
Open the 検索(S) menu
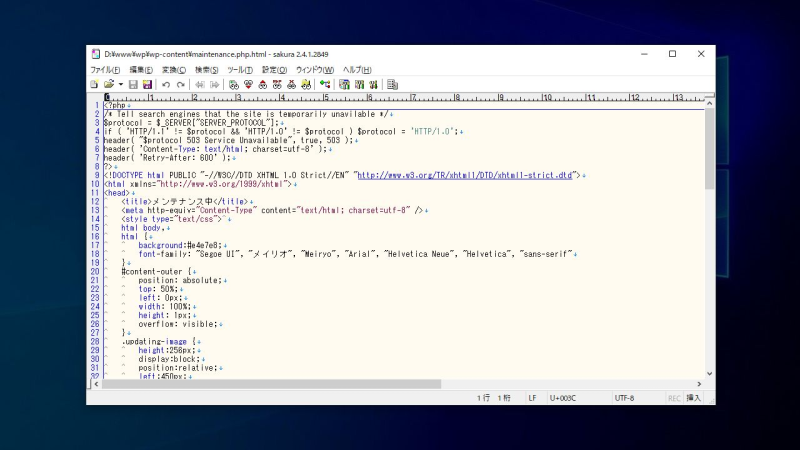click(207, 70)
